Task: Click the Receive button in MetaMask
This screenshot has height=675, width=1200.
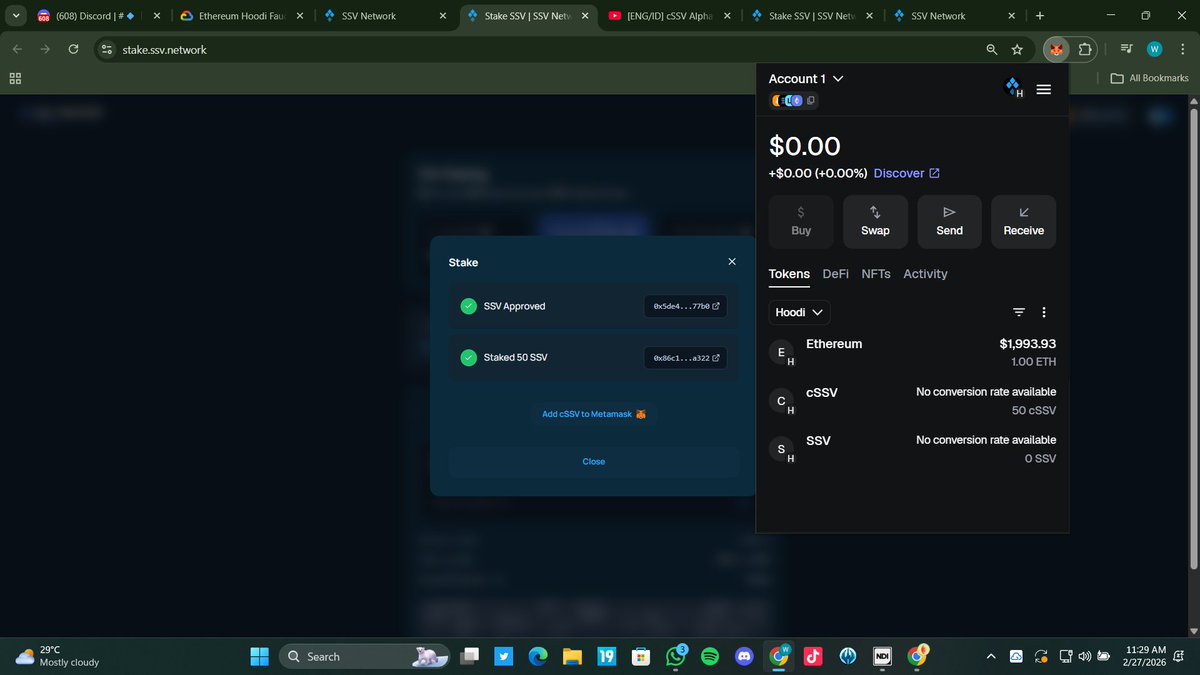Action: click(x=1023, y=222)
